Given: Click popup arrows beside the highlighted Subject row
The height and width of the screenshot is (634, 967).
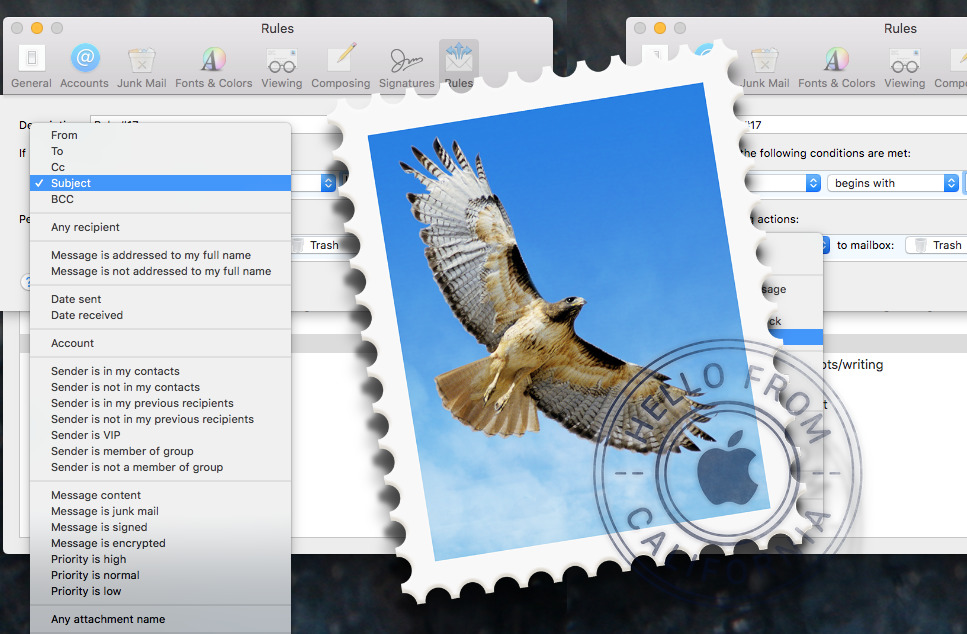Looking at the screenshot, I should 328,183.
